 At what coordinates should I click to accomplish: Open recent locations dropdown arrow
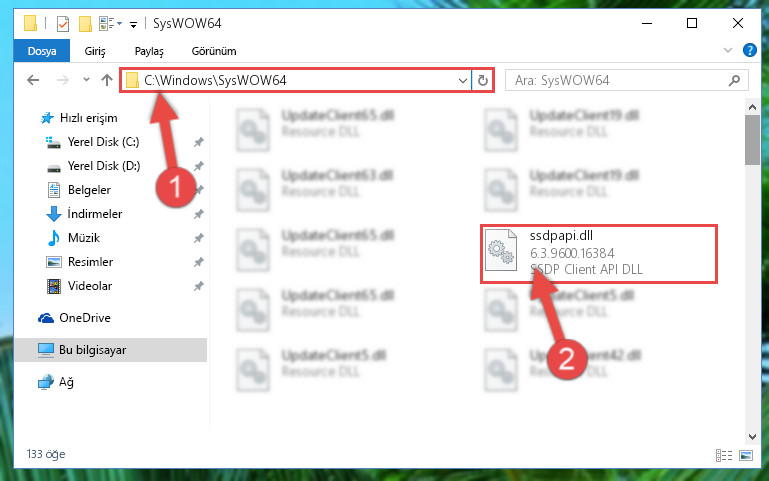pyautogui.click(x=86, y=79)
